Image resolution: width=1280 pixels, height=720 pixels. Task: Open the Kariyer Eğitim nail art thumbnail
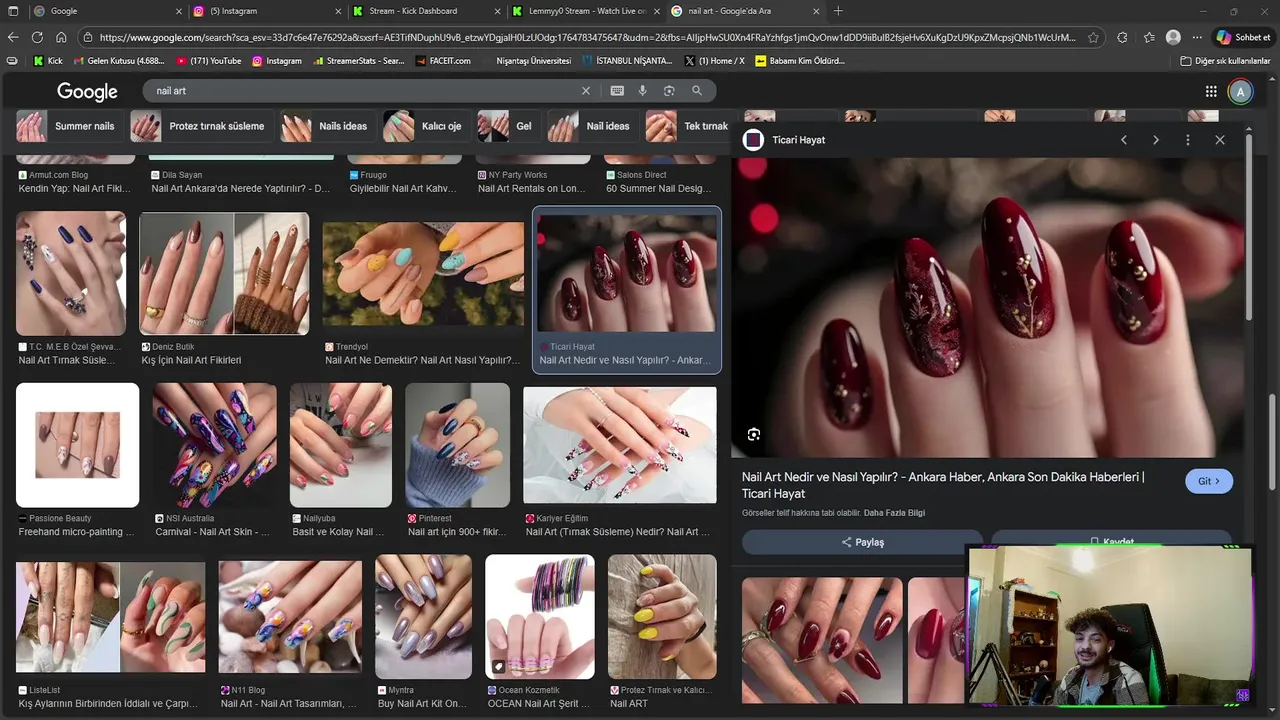tap(620, 444)
